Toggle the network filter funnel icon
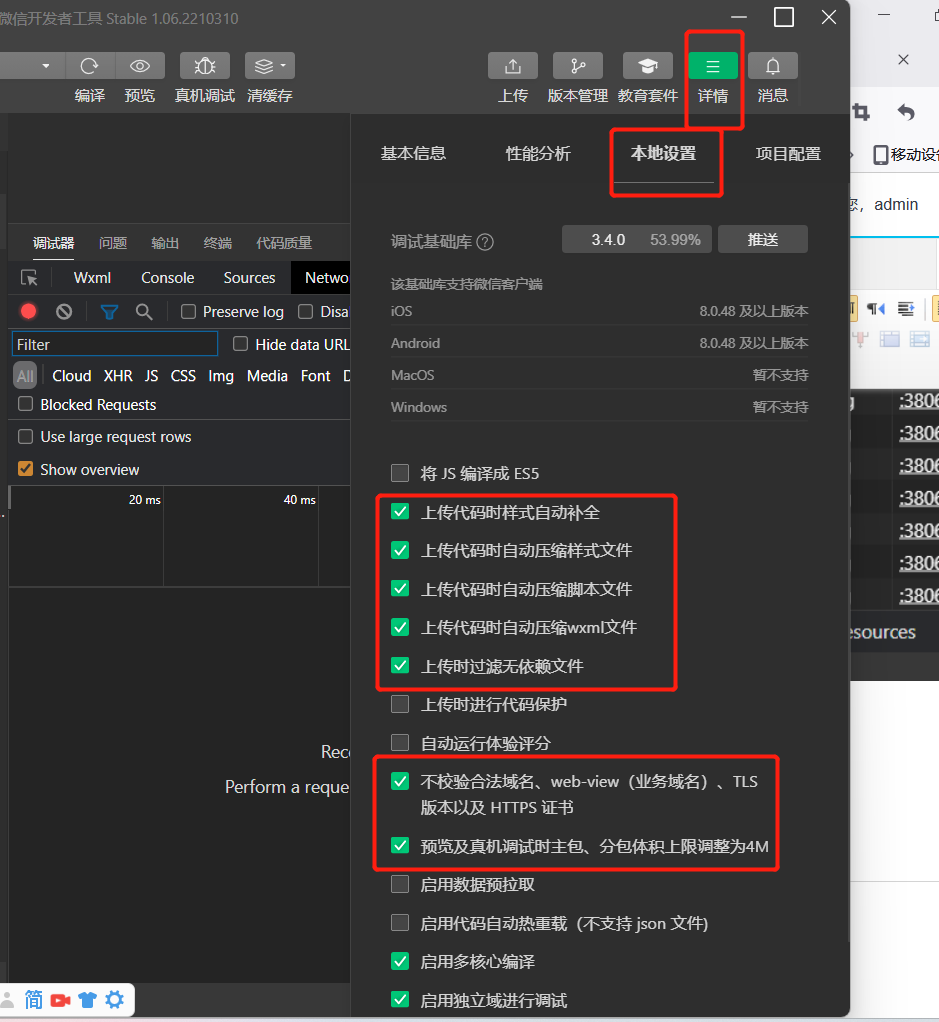 (x=109, y=312)
